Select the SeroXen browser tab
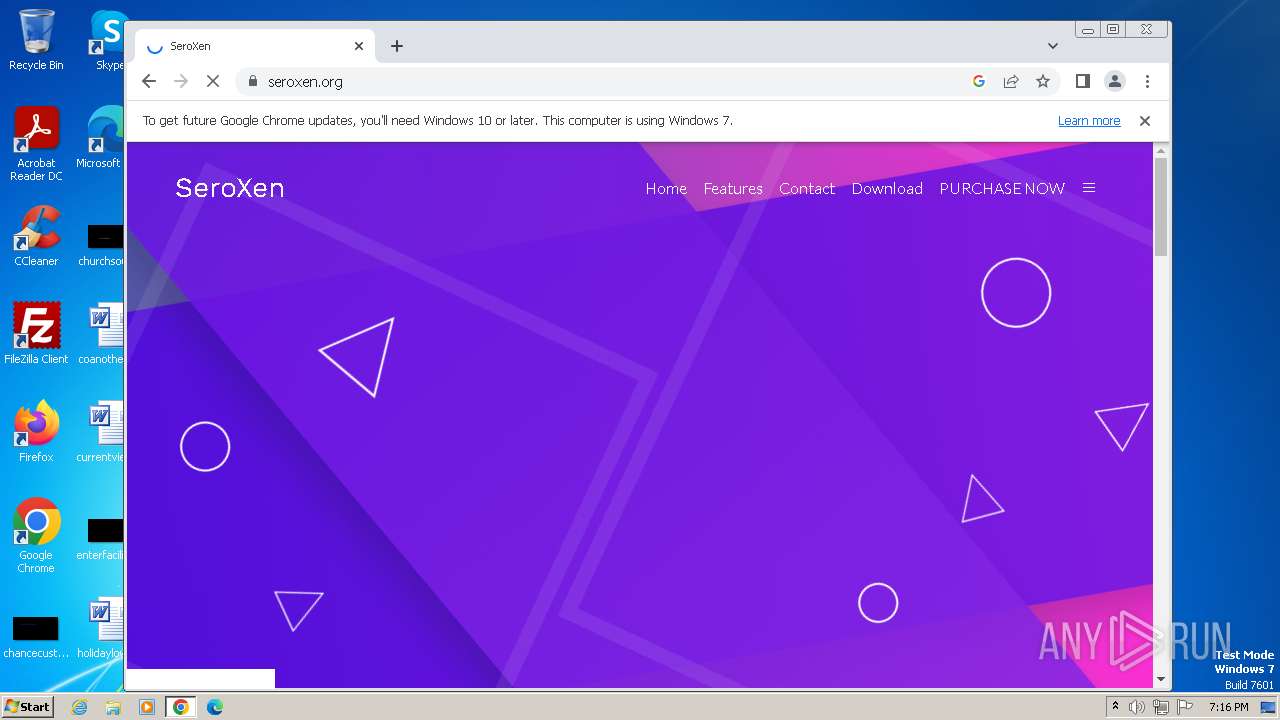This screenshot has width=1280, height=720. 255,46
